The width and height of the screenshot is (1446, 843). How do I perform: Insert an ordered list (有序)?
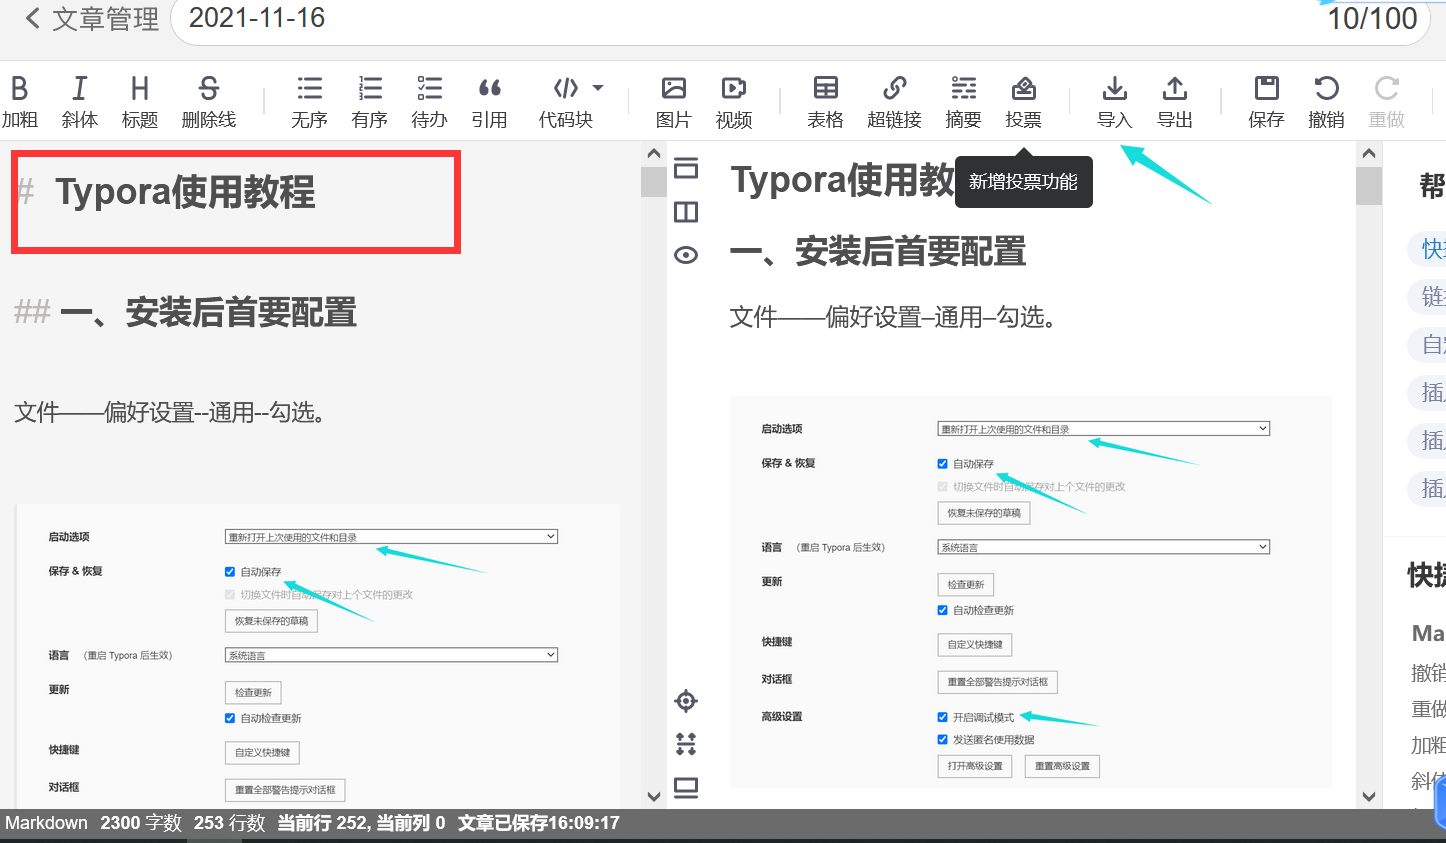[x=370, y=102]
